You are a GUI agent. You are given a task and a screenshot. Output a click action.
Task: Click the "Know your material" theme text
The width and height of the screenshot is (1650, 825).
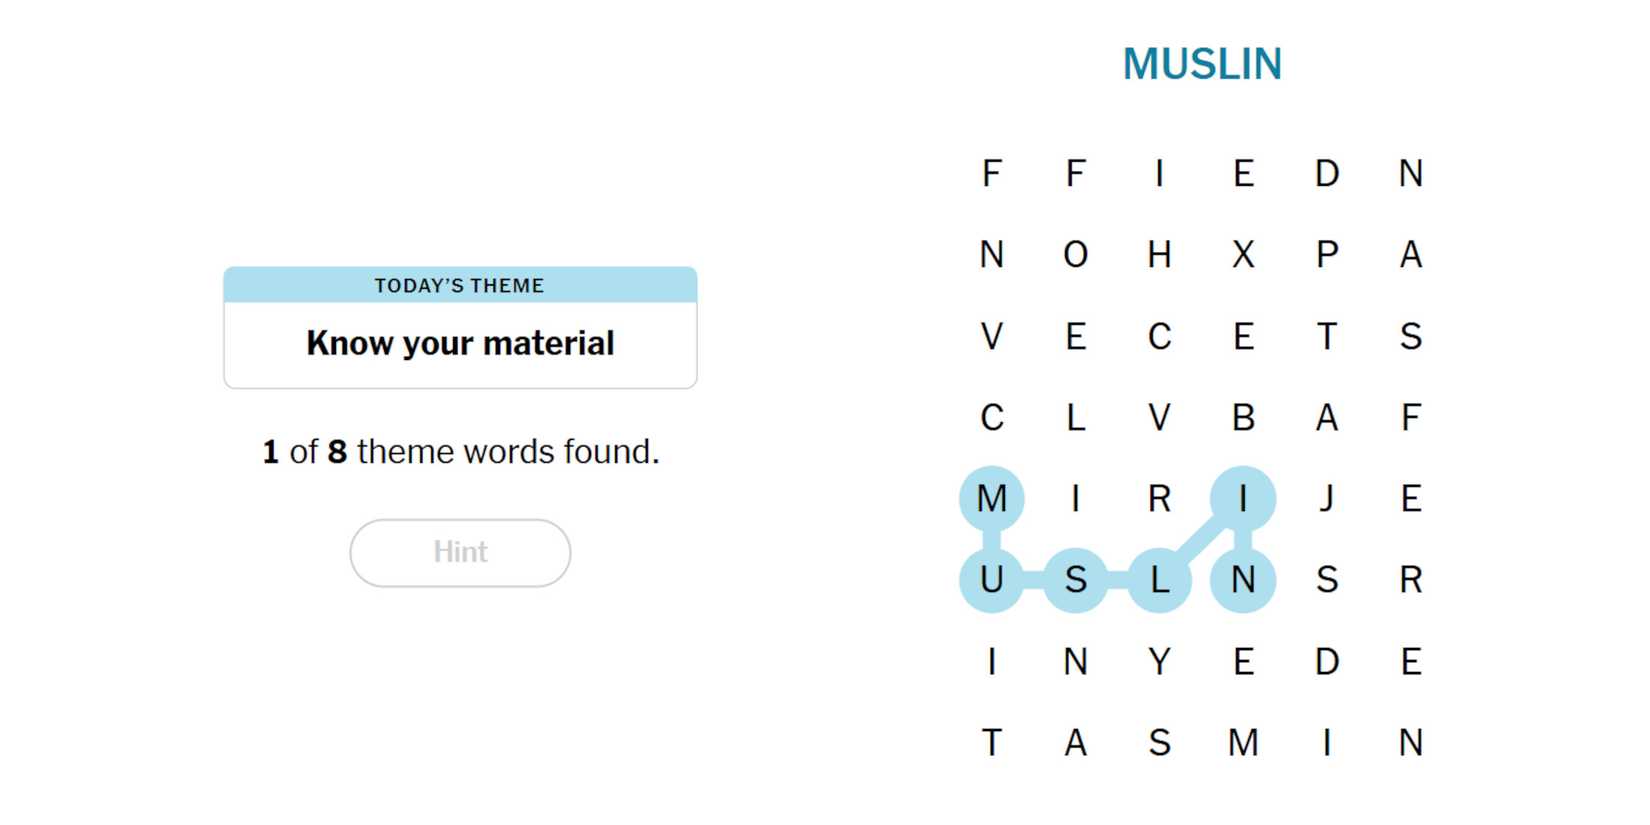pos(460,343)
